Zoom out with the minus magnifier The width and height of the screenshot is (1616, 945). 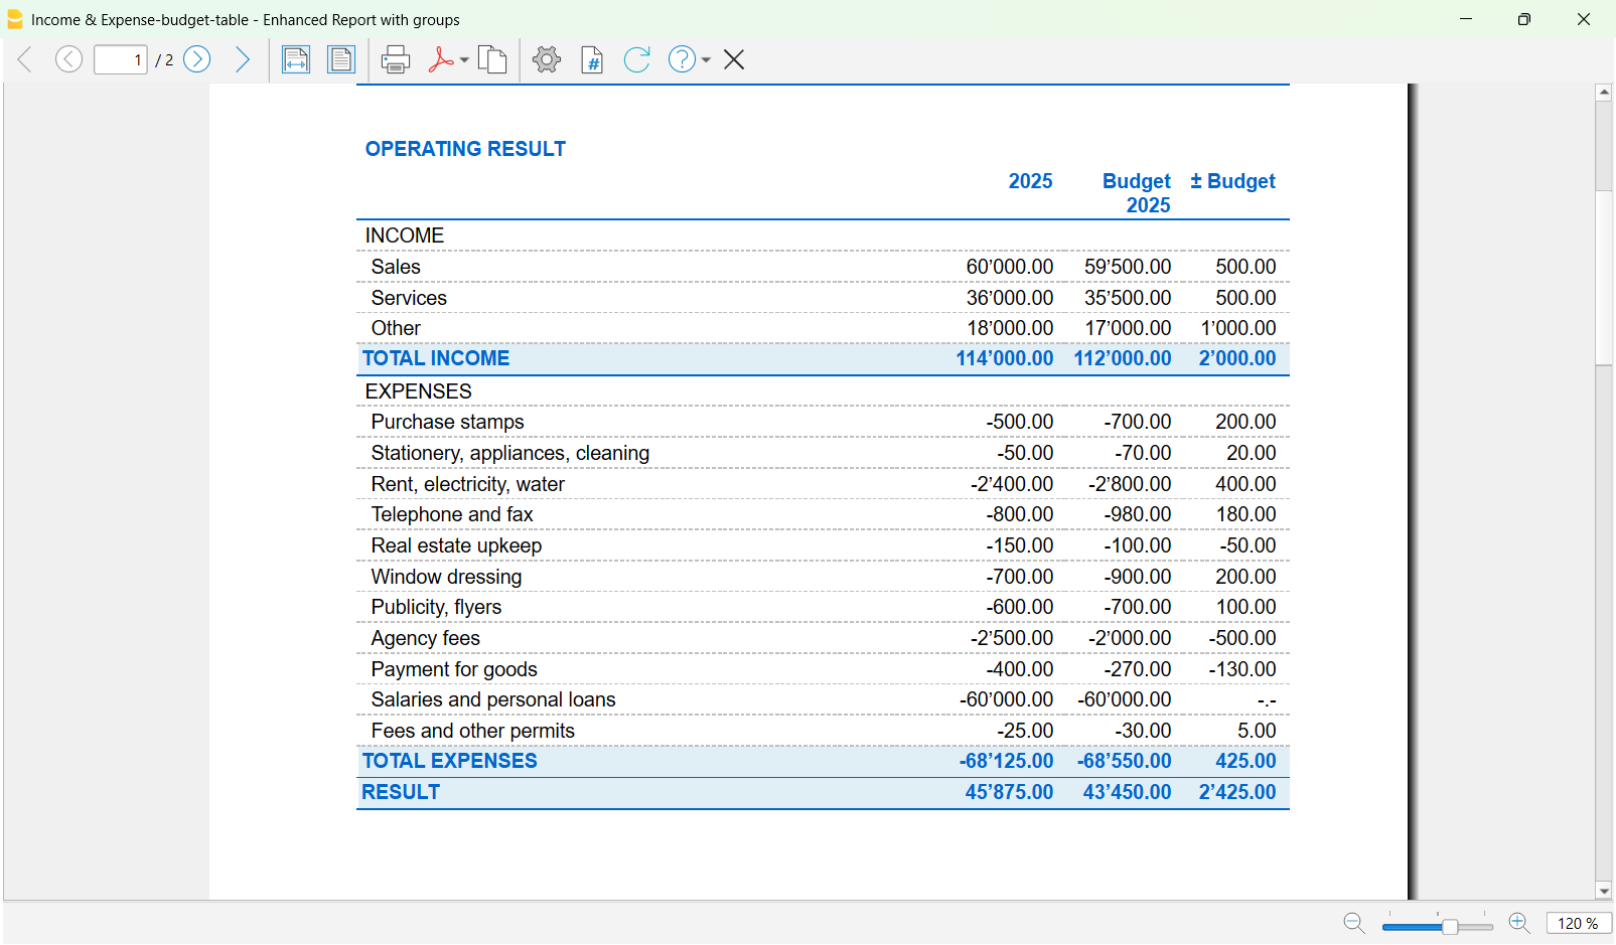click(x=1354, y=923)
